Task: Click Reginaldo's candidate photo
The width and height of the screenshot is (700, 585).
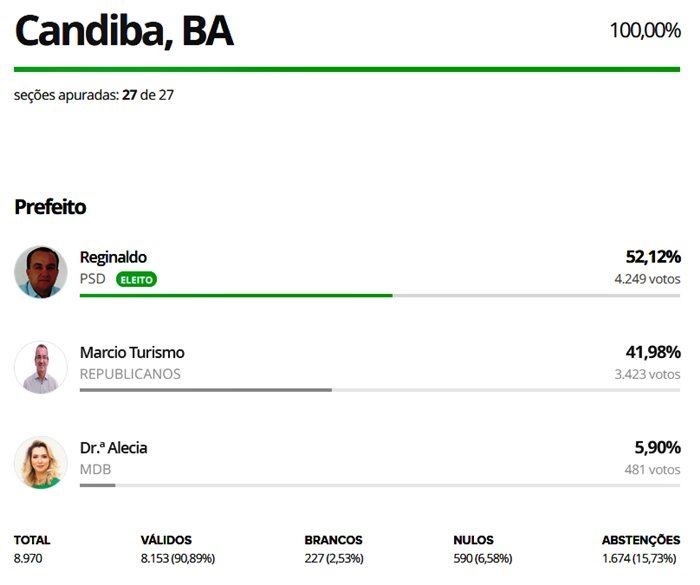Action: pyautogui.click(x=41, y=272)
